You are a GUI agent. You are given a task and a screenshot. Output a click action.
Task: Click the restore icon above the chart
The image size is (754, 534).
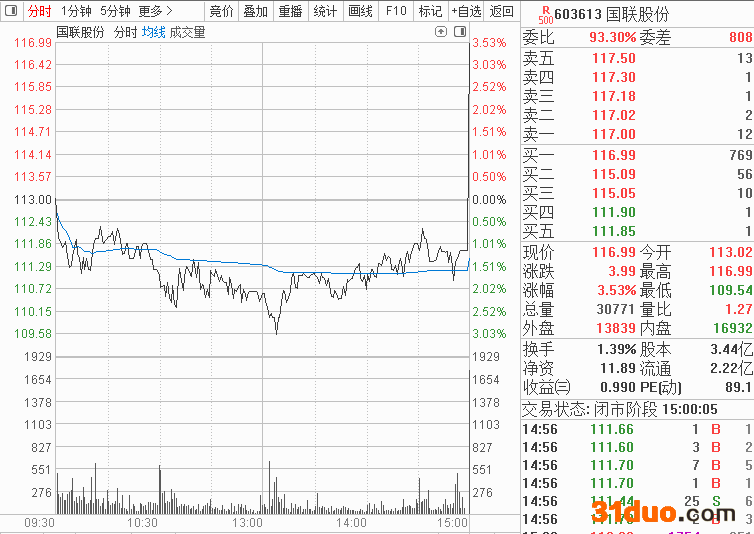(x=441, y=32)
